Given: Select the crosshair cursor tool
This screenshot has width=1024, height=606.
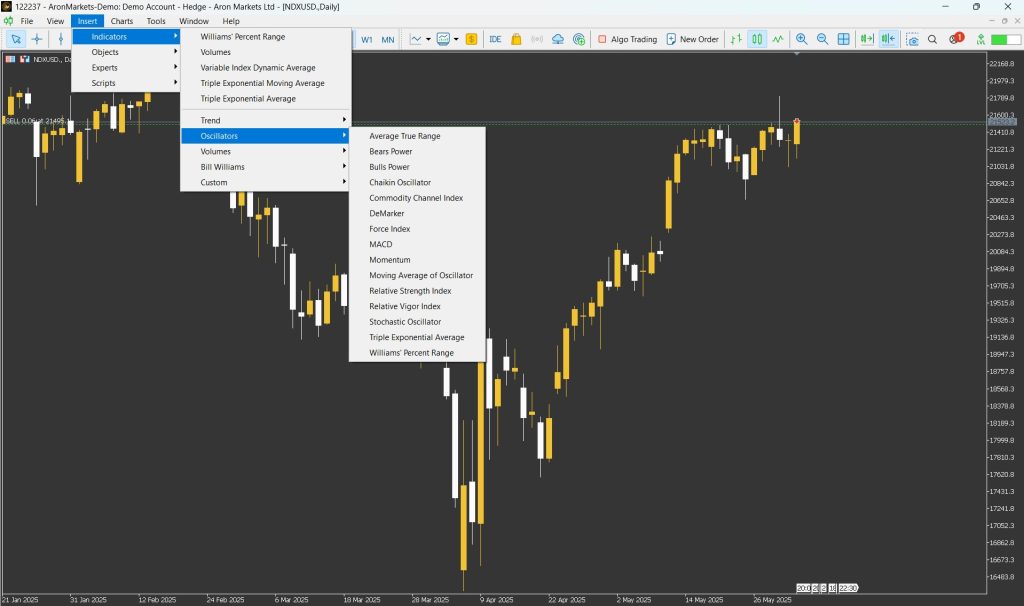Looking at the screenshot, I should 37,39.
